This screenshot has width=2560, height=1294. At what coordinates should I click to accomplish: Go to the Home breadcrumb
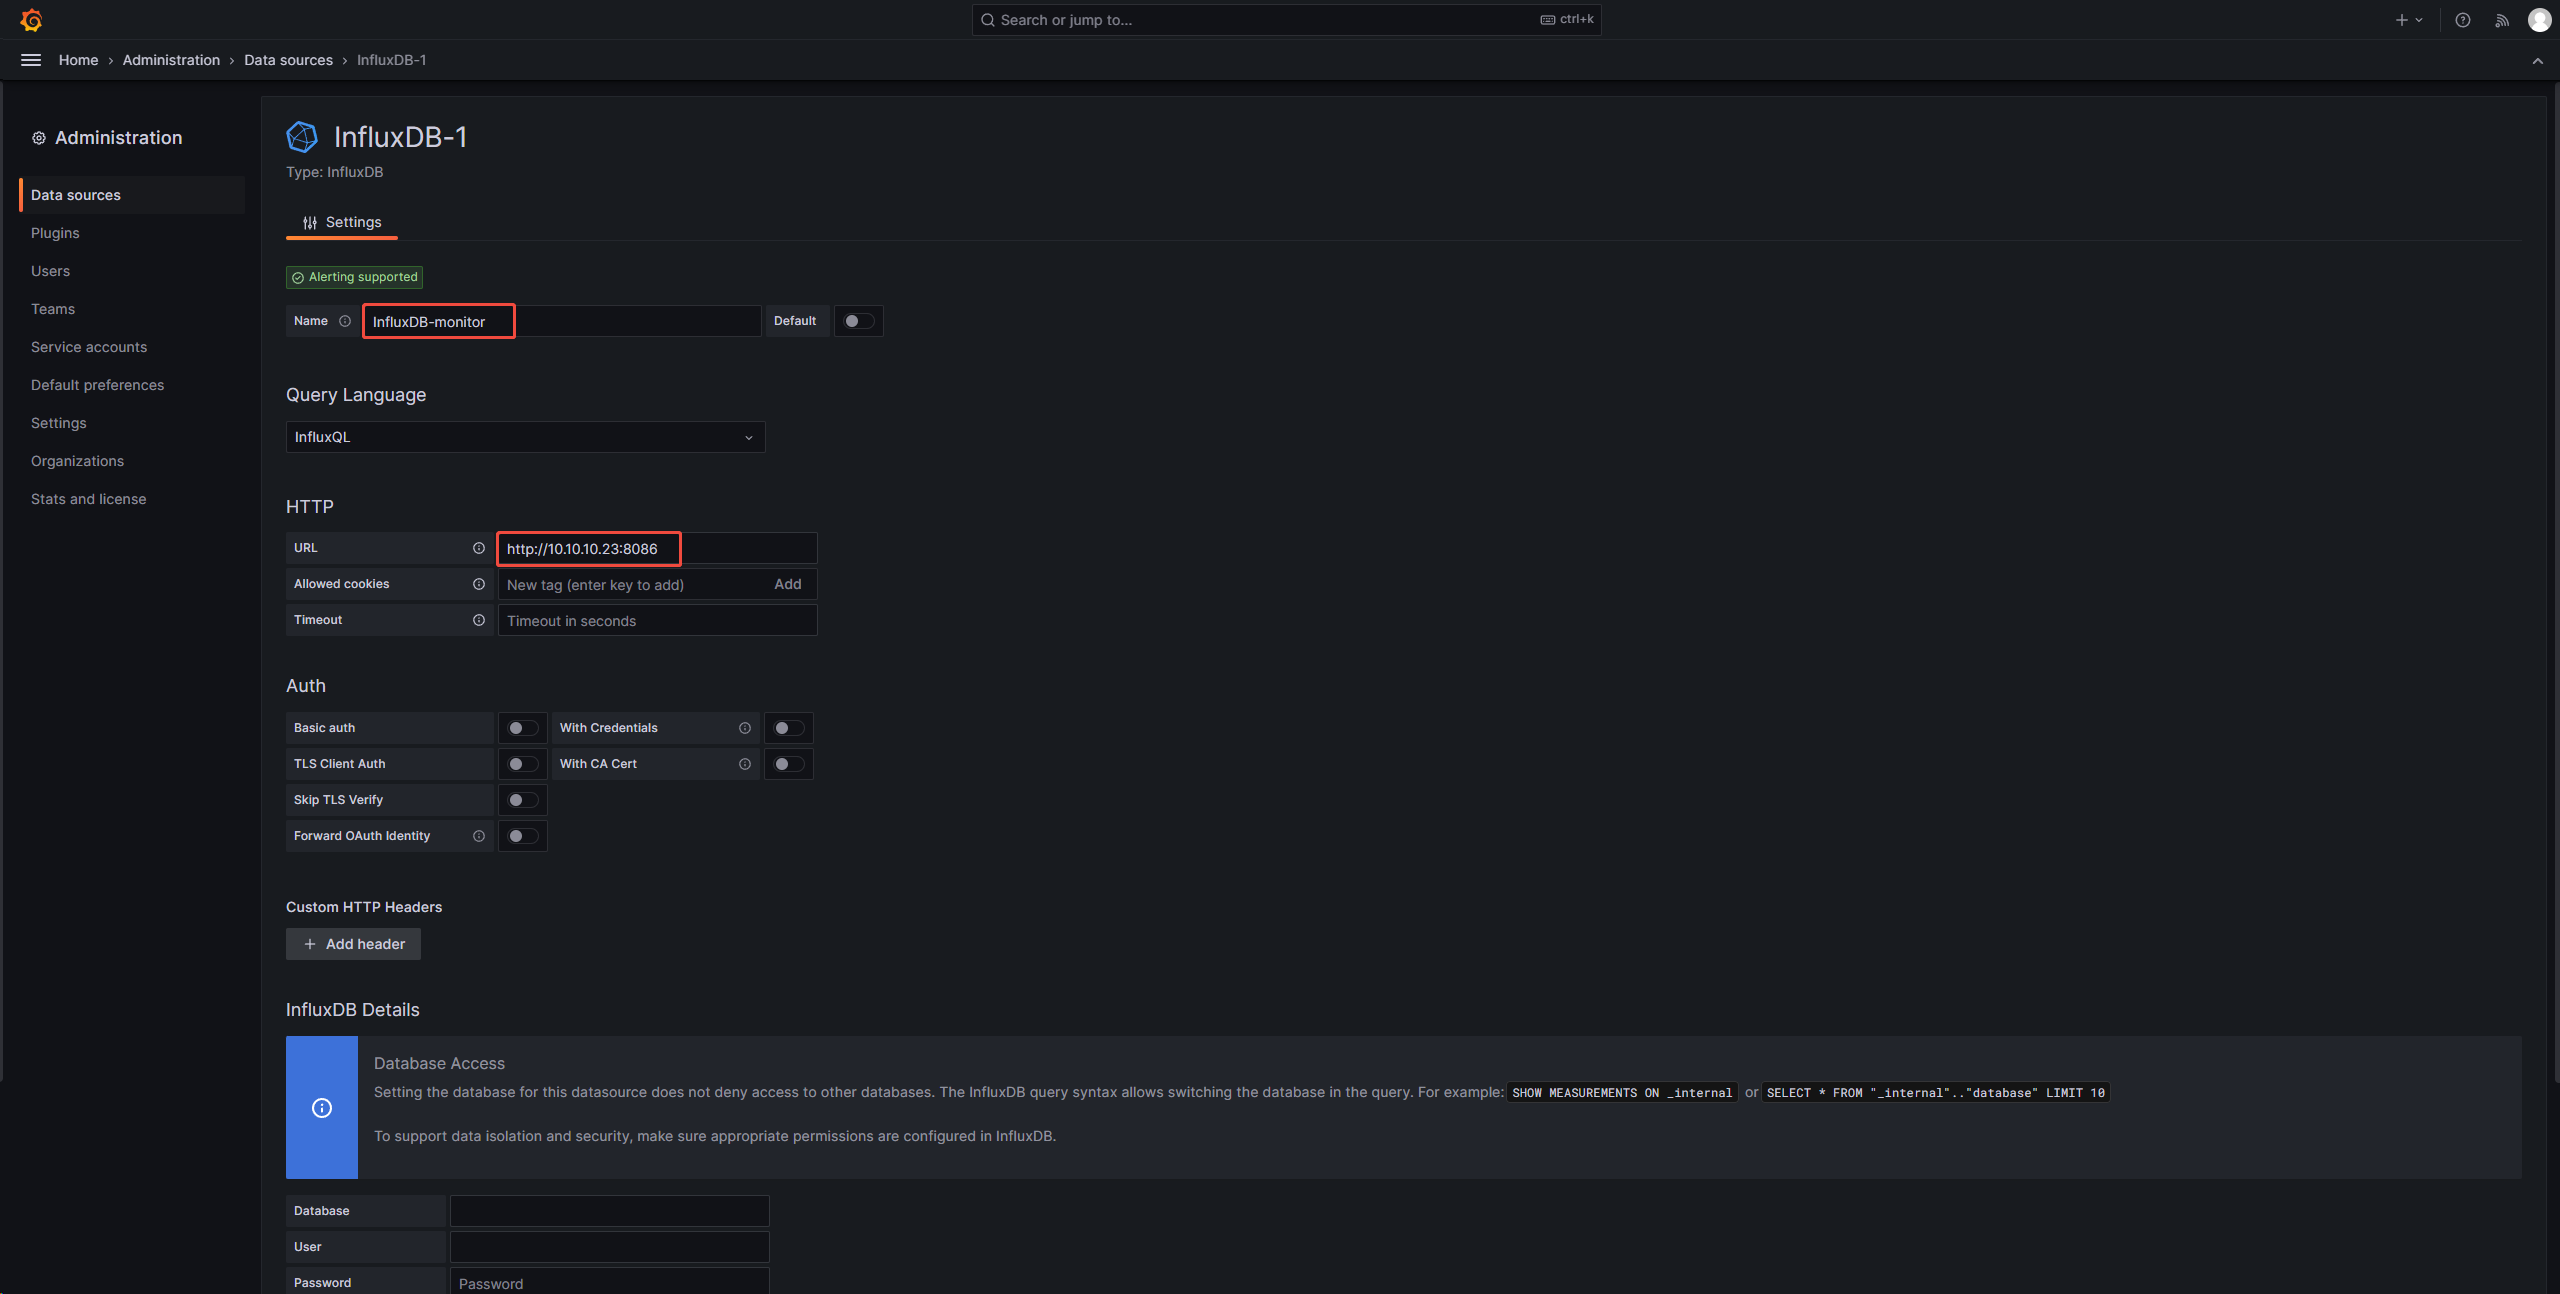[x=78, y=60]
